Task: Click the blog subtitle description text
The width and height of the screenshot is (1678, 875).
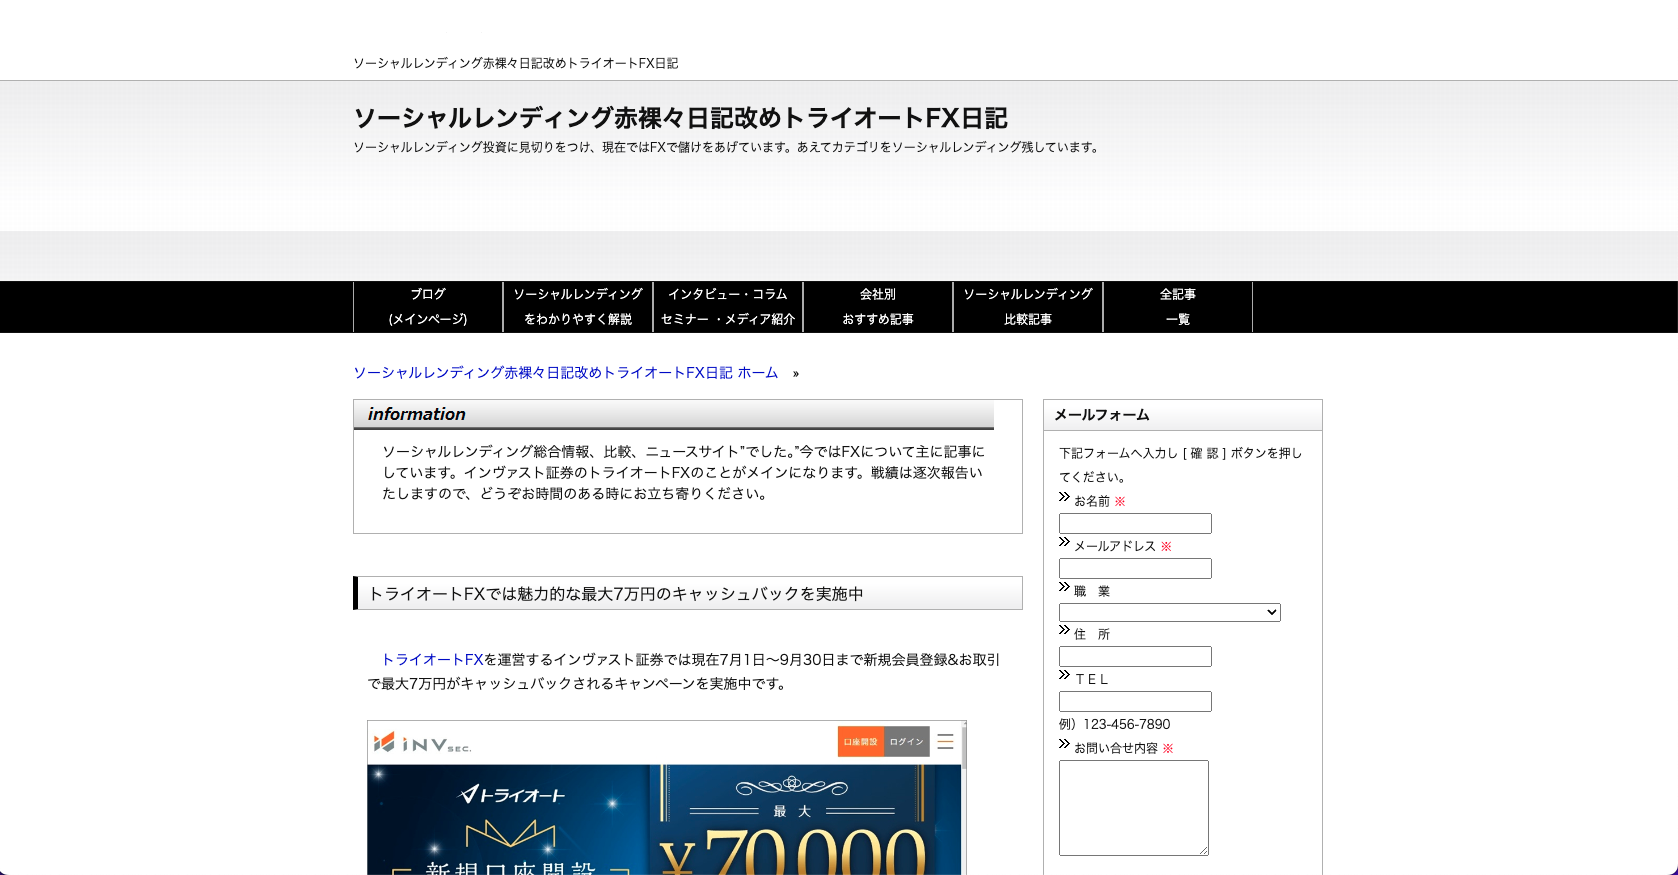Action: point(728,147)
